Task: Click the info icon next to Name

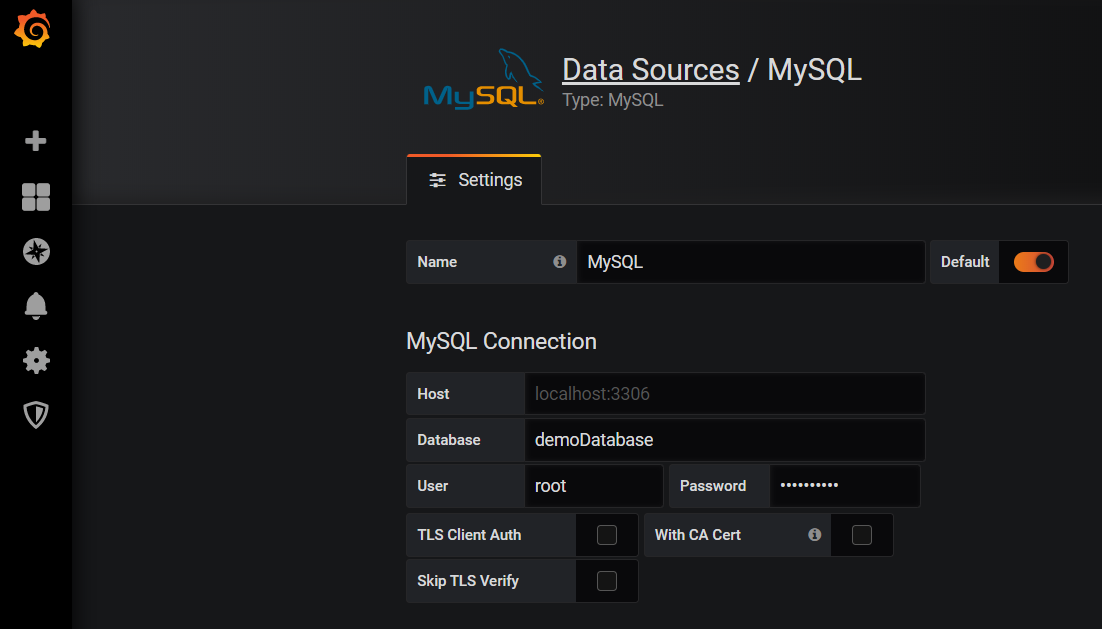Action: [x=559, y=261]
